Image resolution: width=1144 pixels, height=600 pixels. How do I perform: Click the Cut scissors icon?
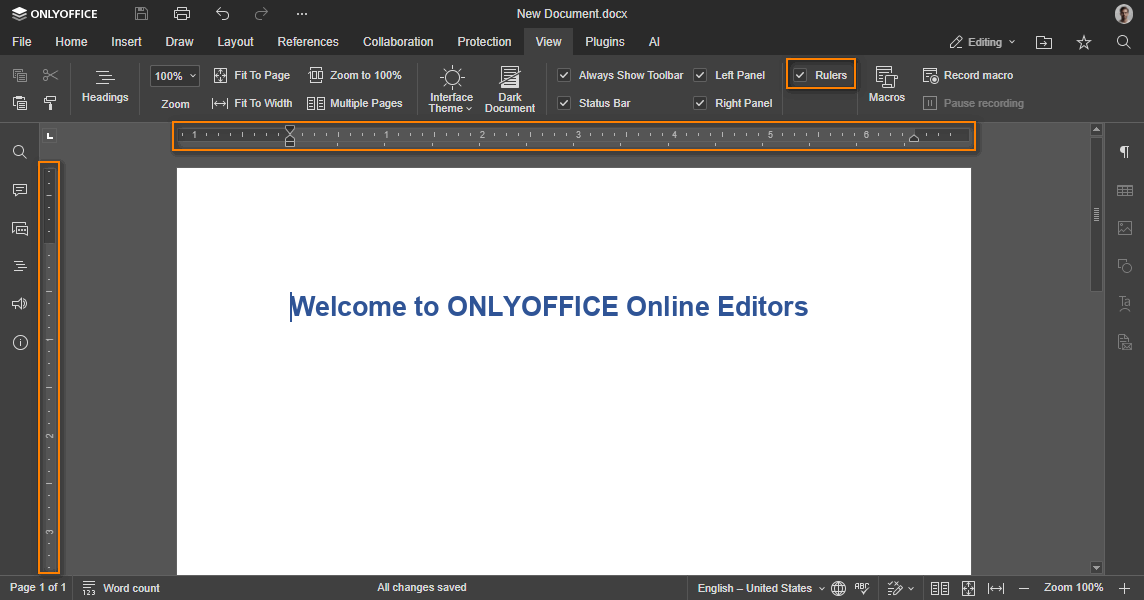tap(50, 75)
